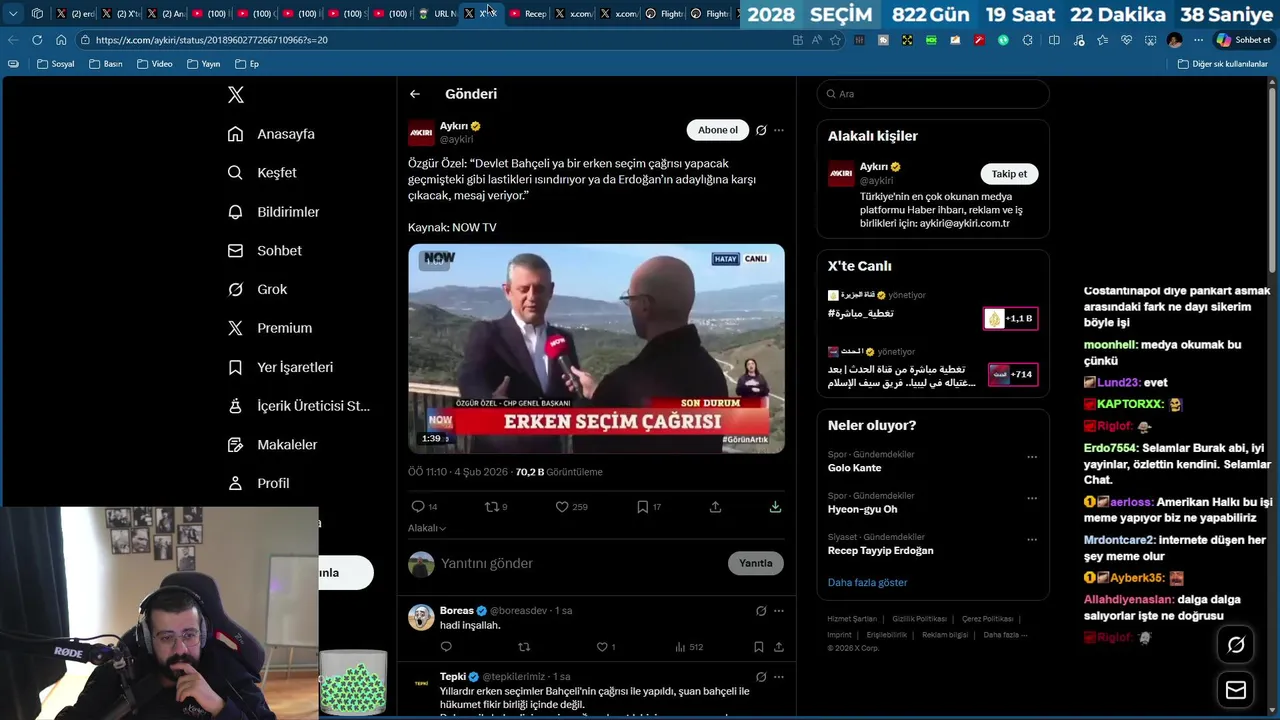Open Sosyal bookmarks folder
The image size is (1280, 720).
55,64
